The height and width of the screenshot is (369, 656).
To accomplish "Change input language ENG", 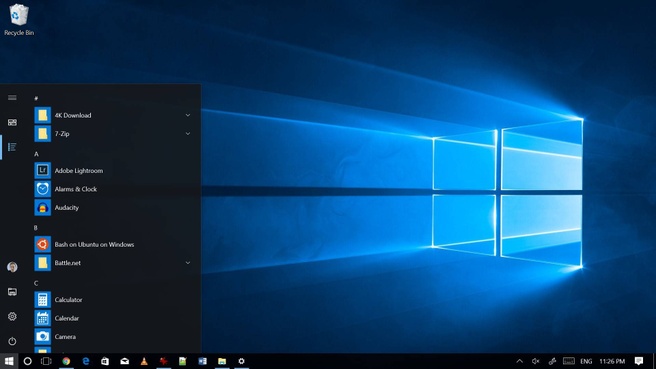I will 586,361.
